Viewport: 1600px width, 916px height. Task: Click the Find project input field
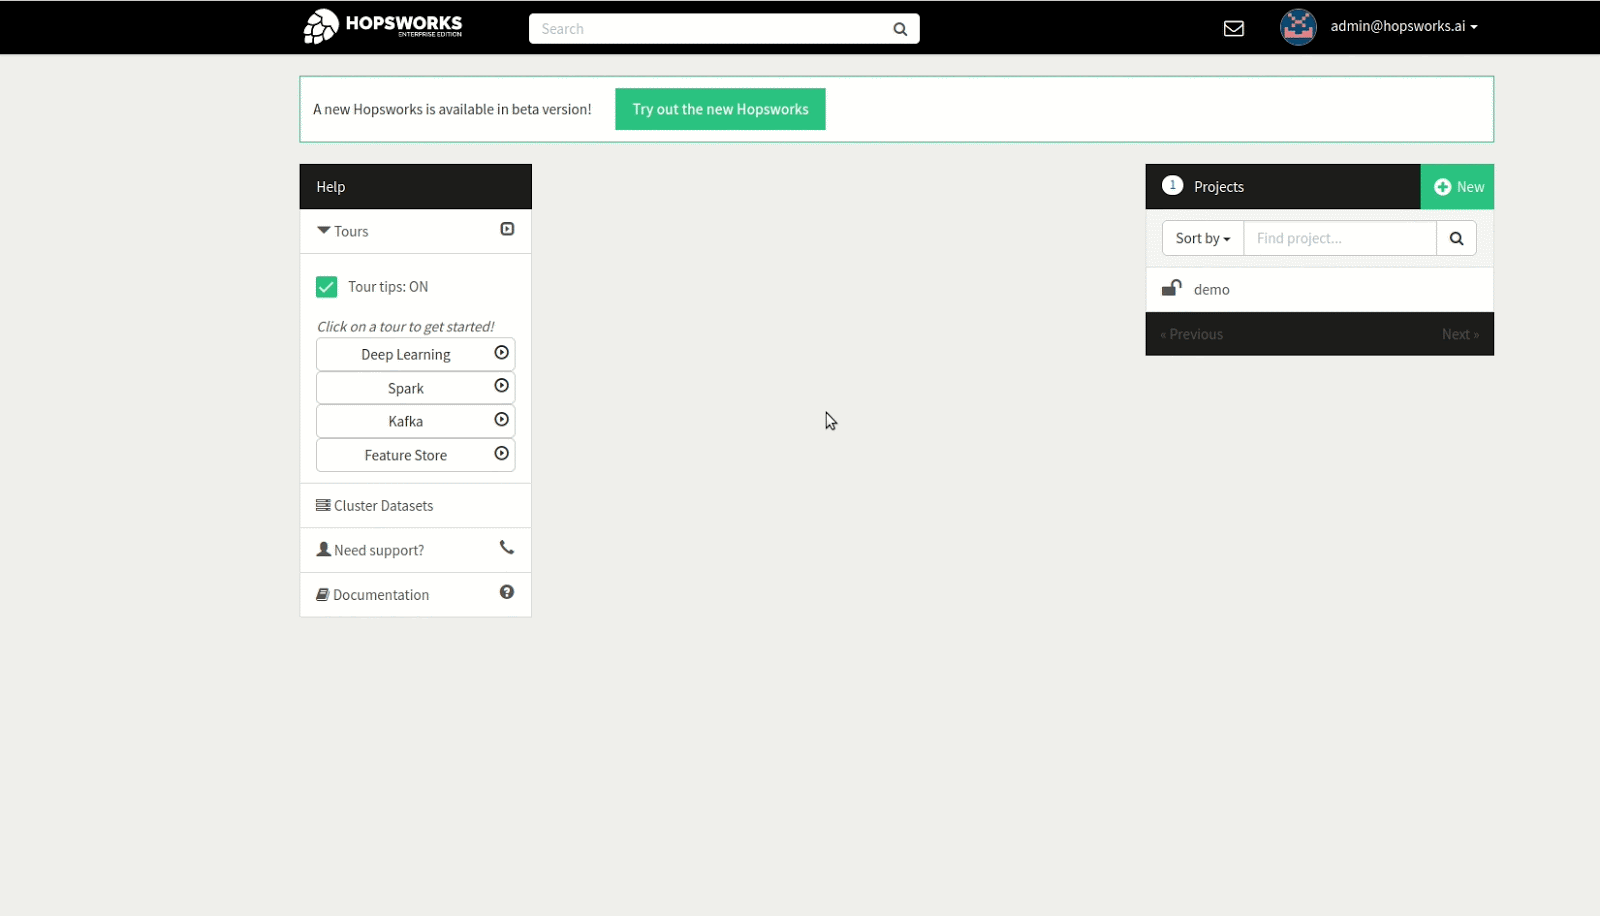[1340, 238]
